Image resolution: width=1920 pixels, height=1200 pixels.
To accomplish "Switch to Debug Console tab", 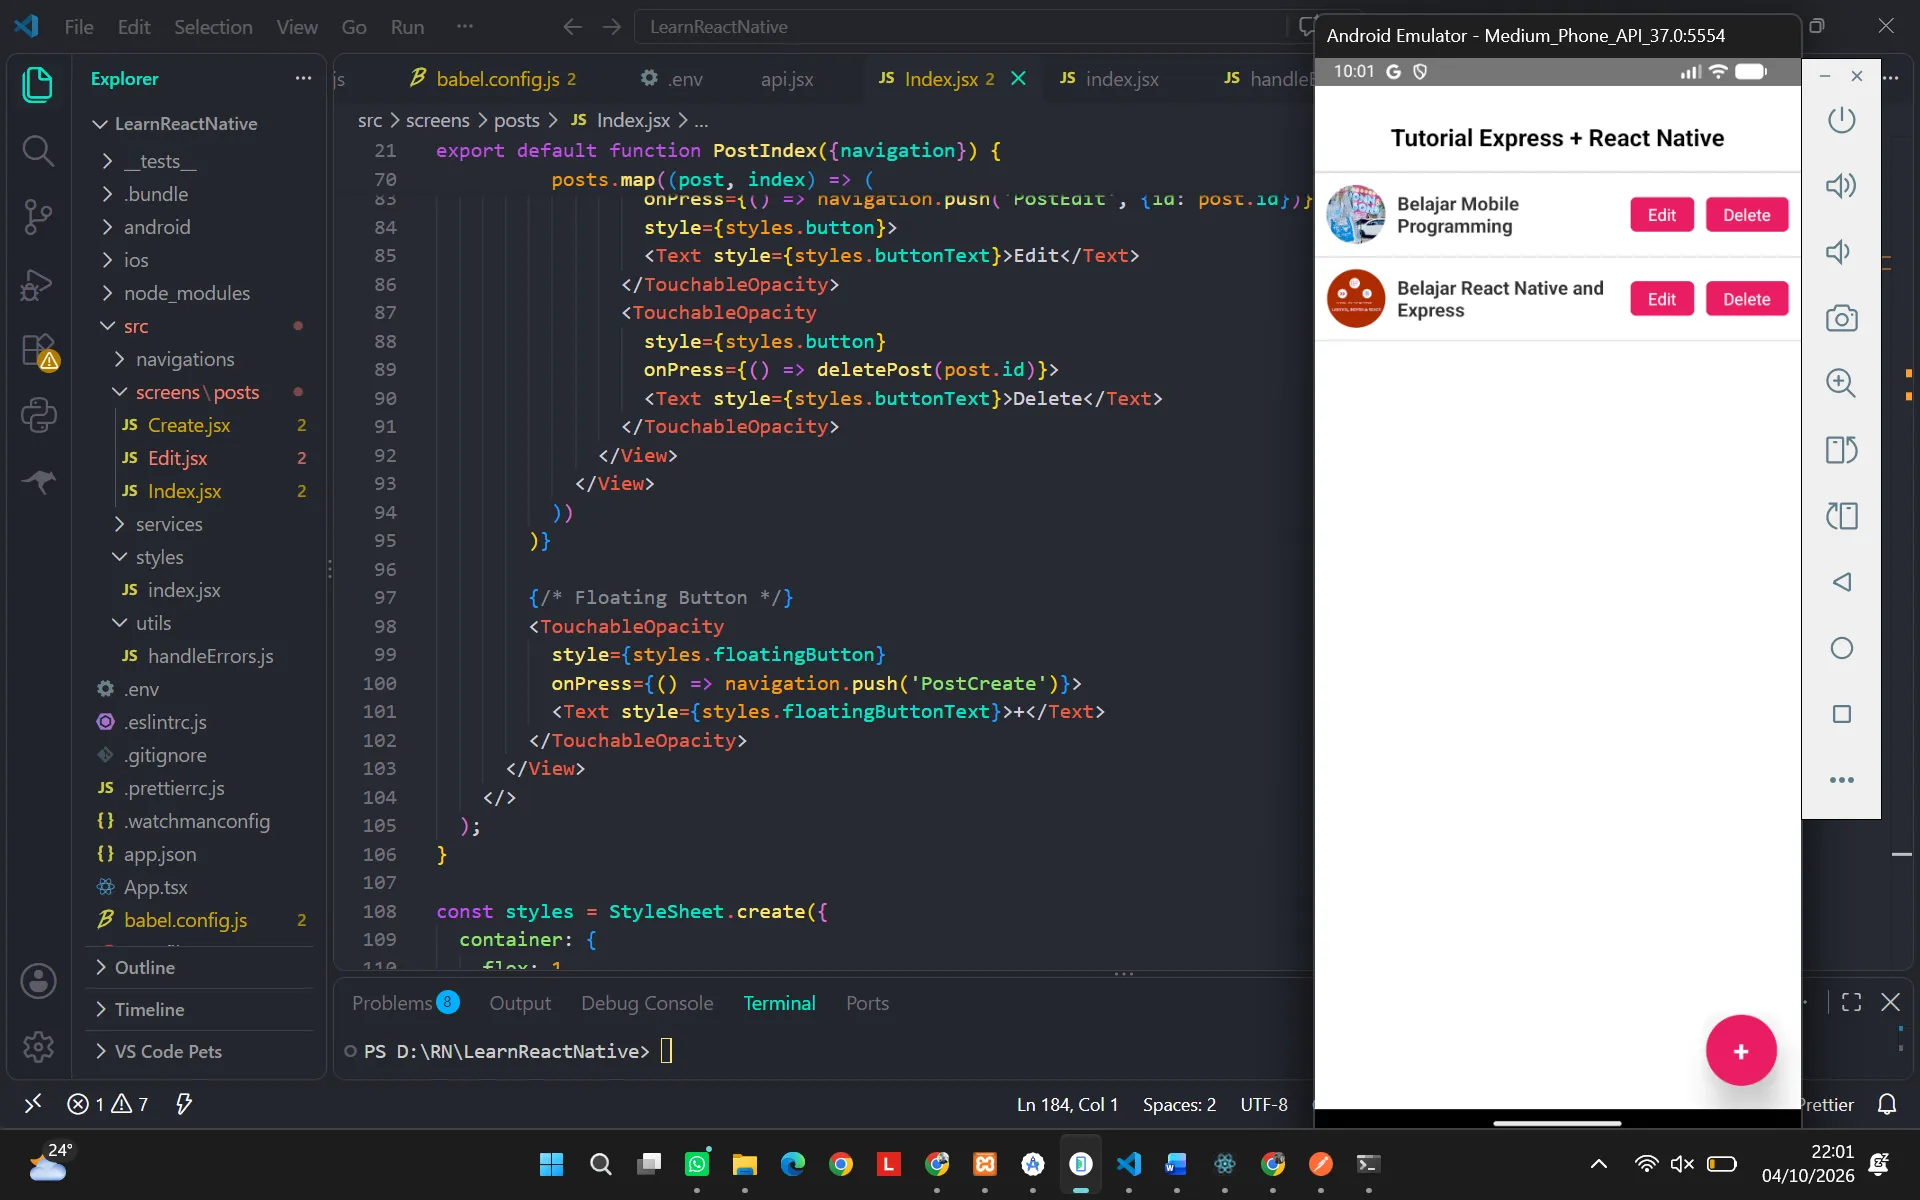I will pos(647,1003).
